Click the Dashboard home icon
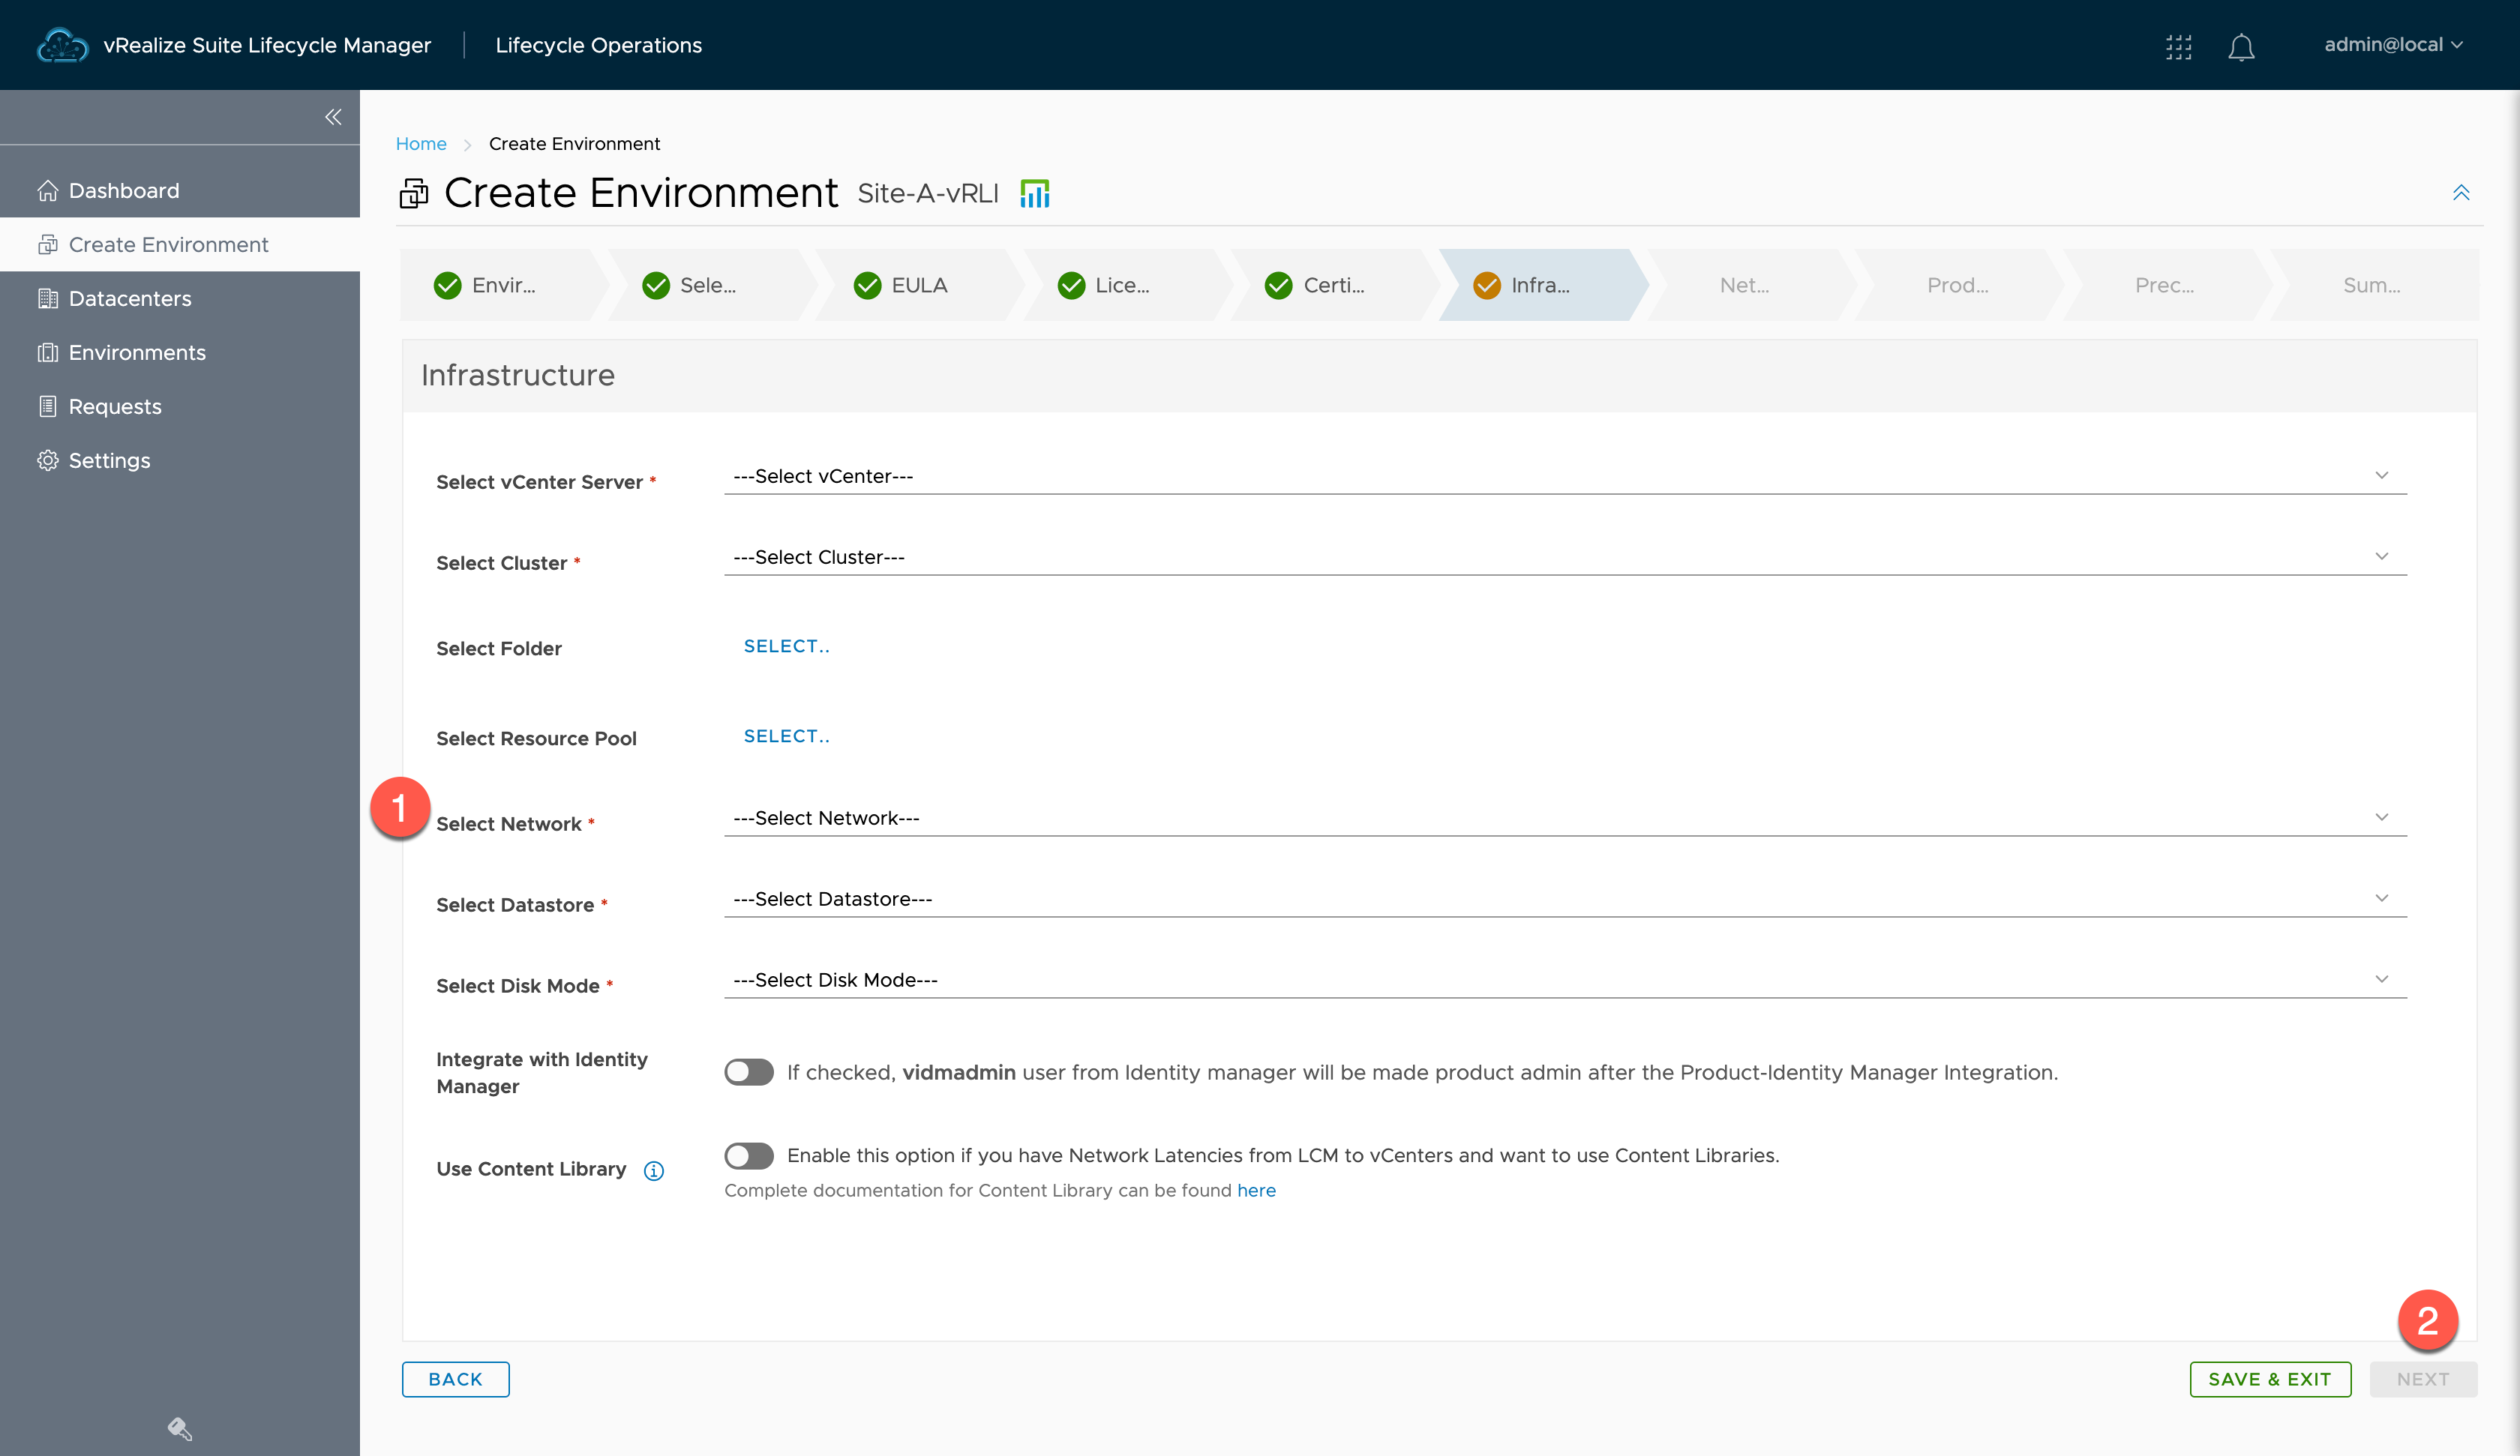 click(x=47, y=190)
